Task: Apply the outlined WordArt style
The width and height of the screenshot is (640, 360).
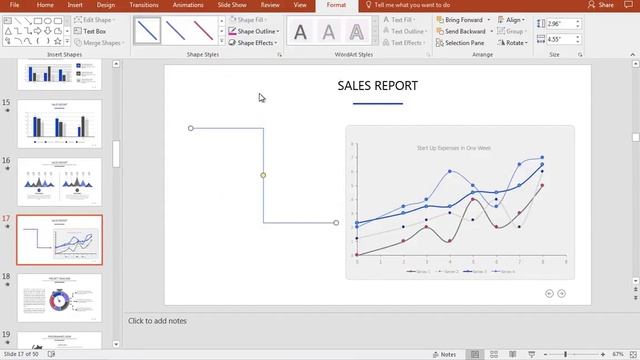Action: click(x=356, y=31)
